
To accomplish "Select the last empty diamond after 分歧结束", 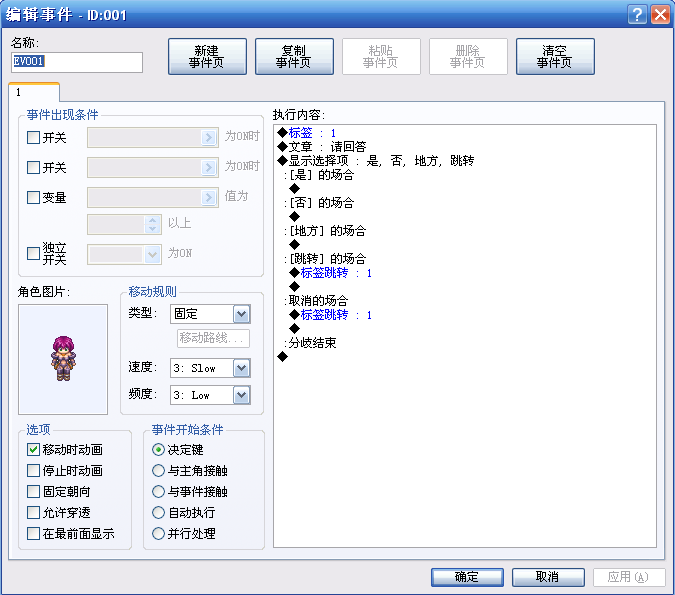I will [282, 356].
